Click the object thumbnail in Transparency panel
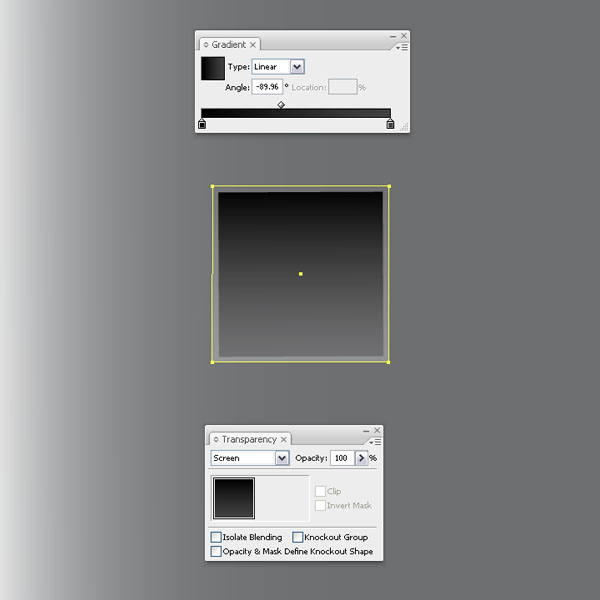This screenshot has height=600, width=600. pyautogui.click(x=234, y=498)
